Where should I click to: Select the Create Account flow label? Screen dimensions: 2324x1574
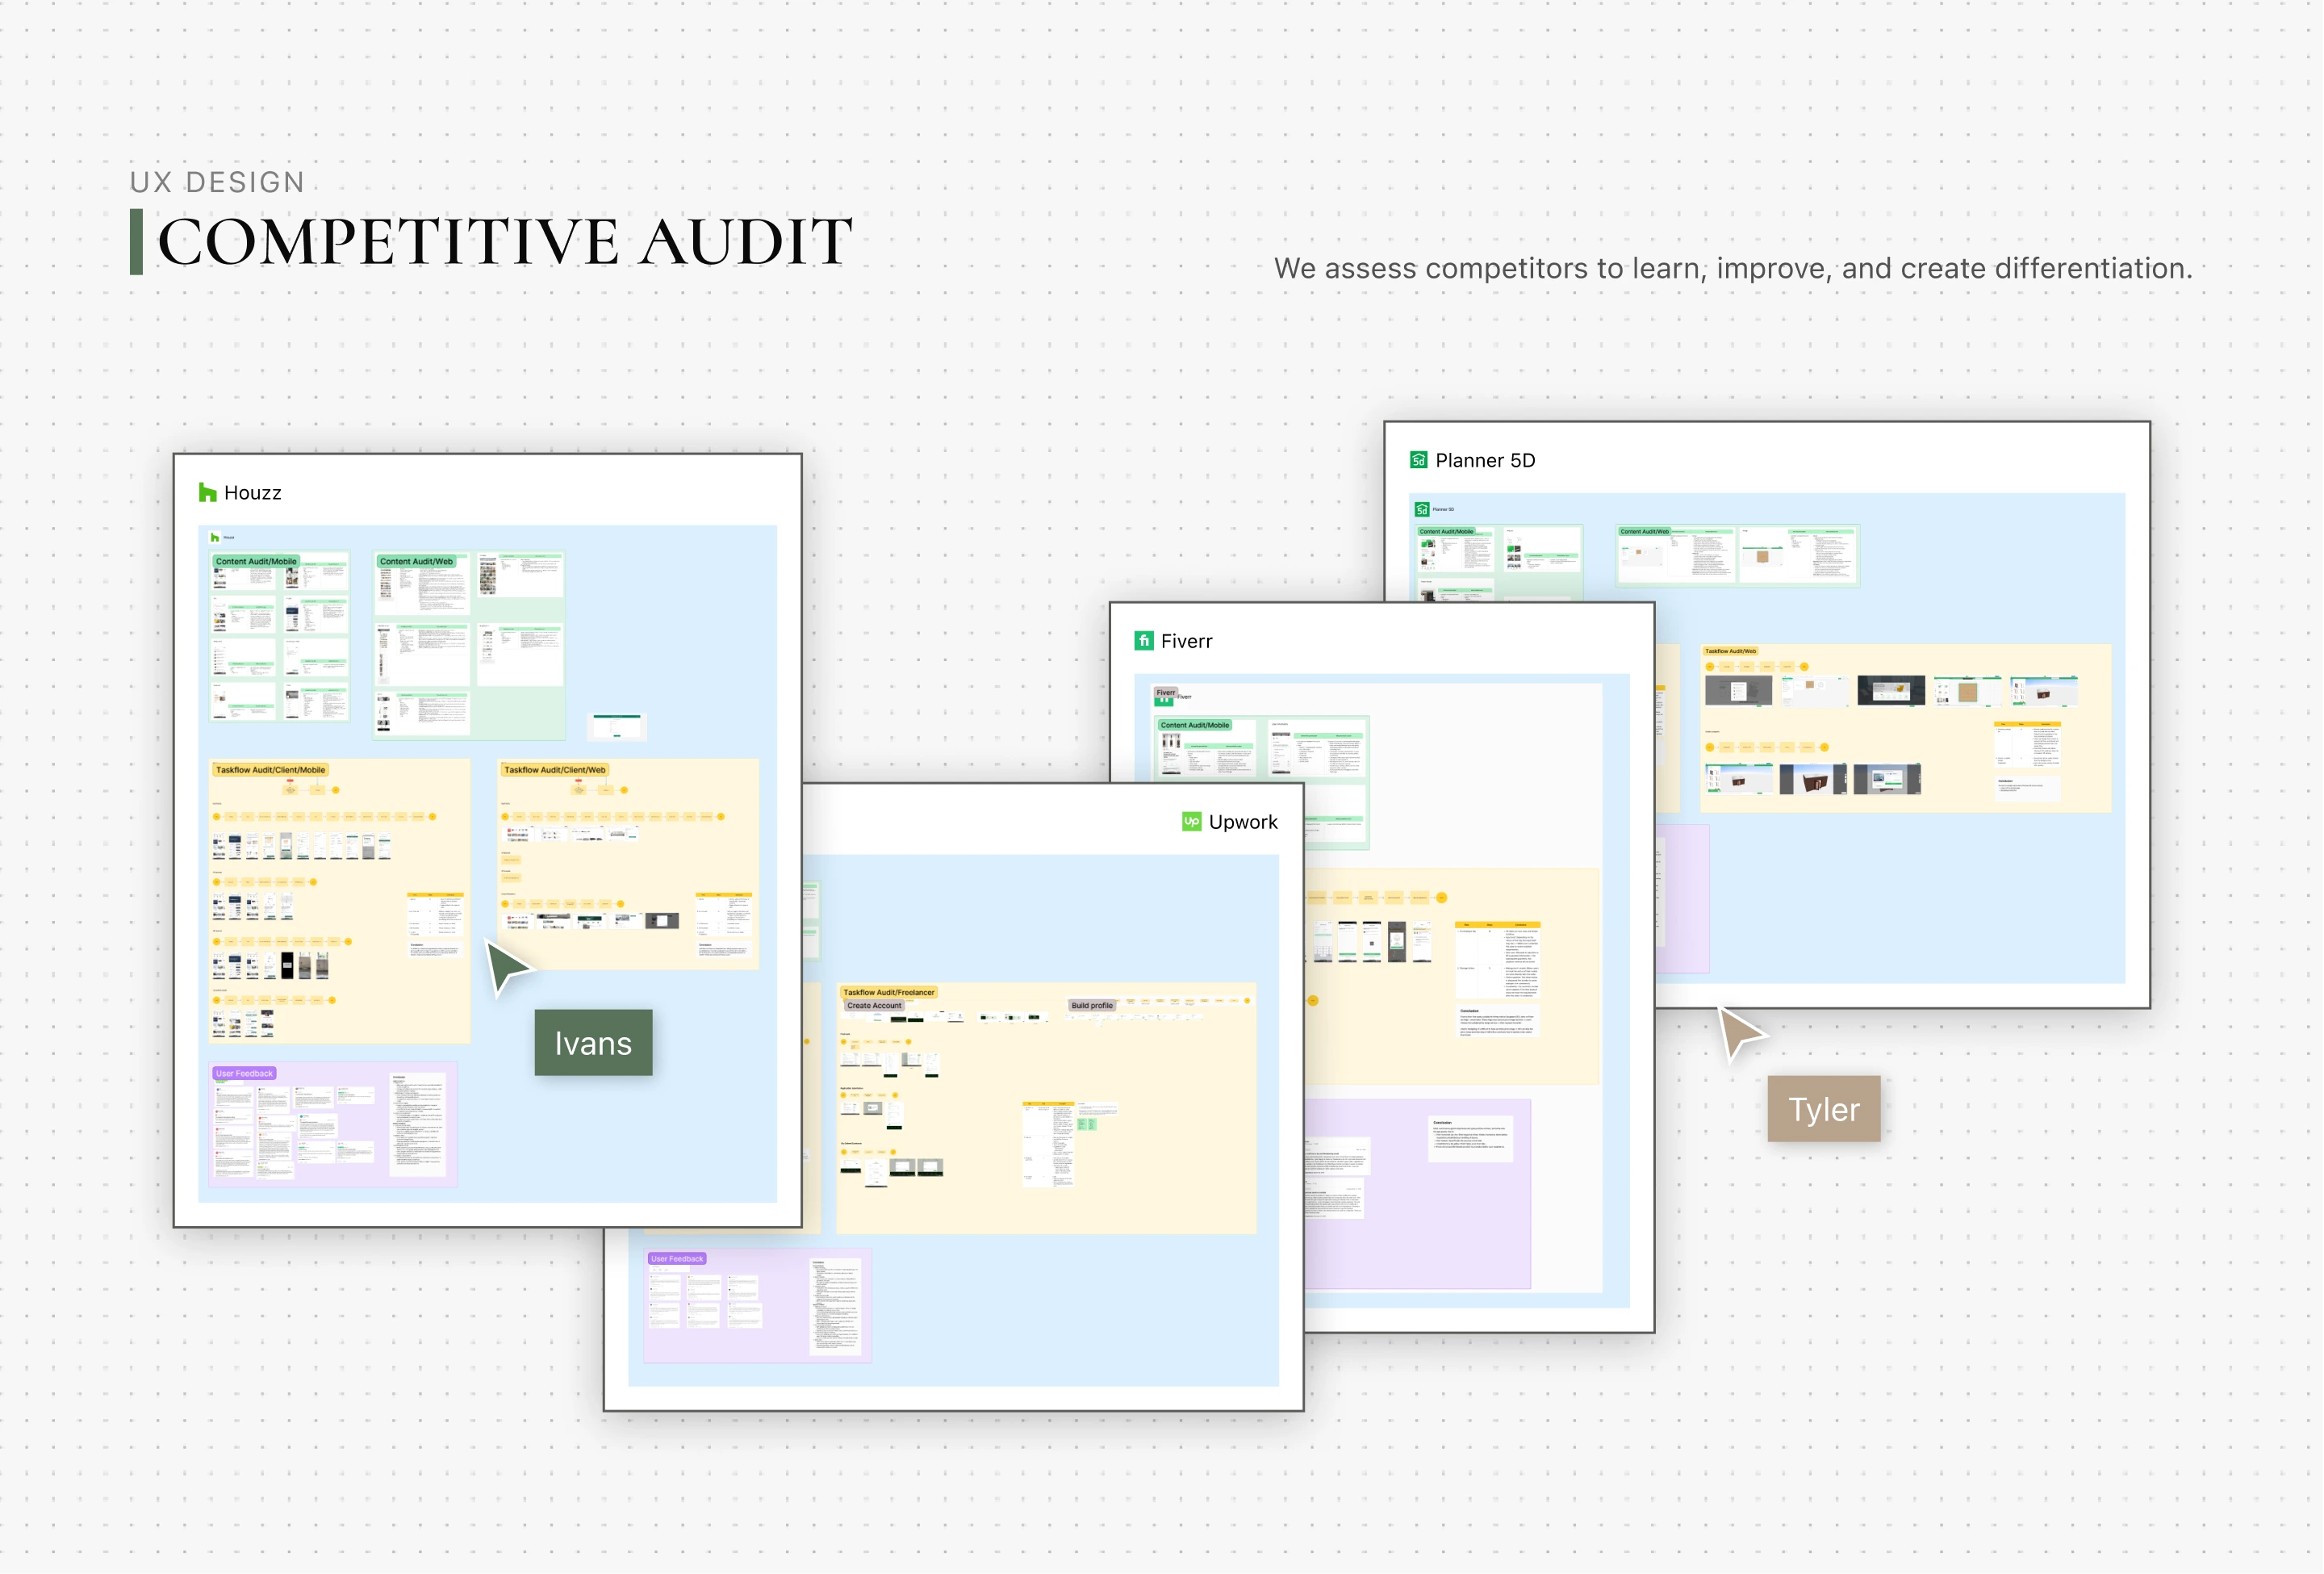click(874, 1005)
